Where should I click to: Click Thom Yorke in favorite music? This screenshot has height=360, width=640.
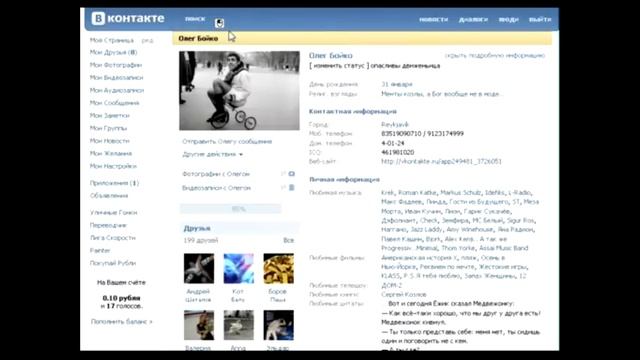(458, 248)
